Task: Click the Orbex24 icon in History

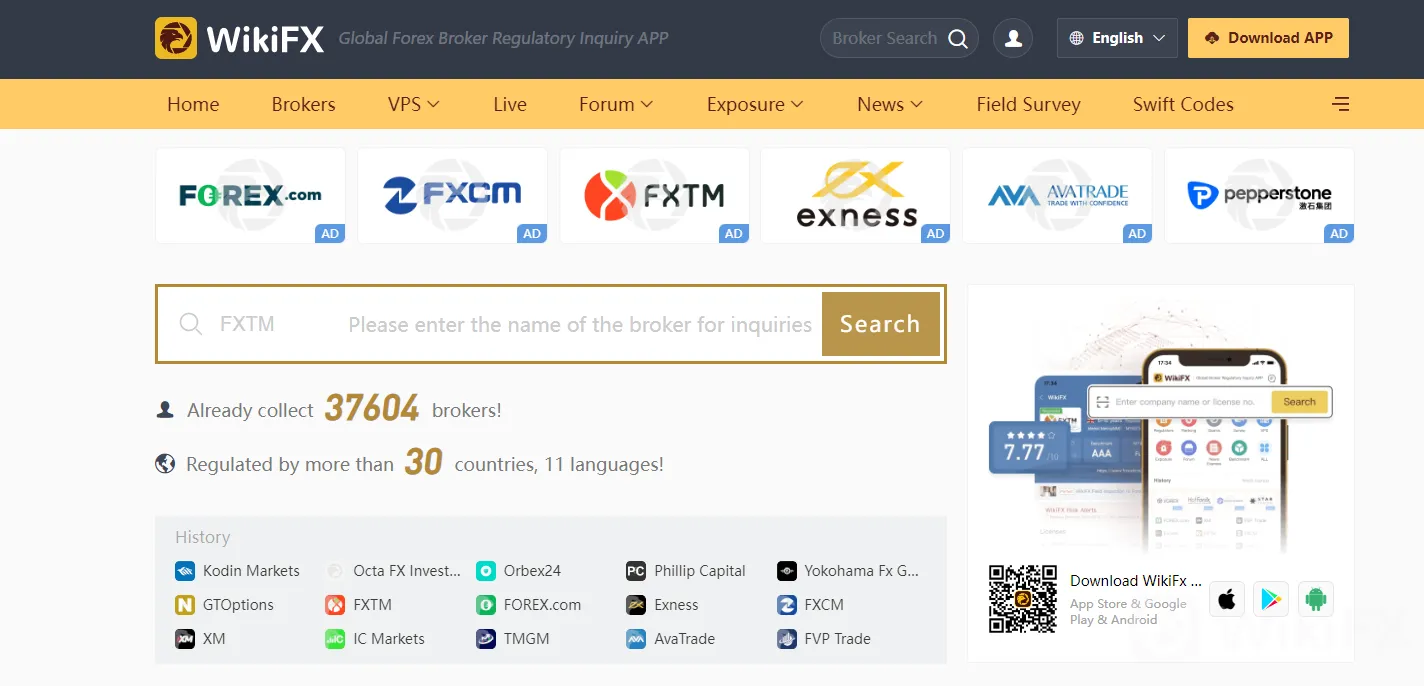Action: click(x=486, y=571)
